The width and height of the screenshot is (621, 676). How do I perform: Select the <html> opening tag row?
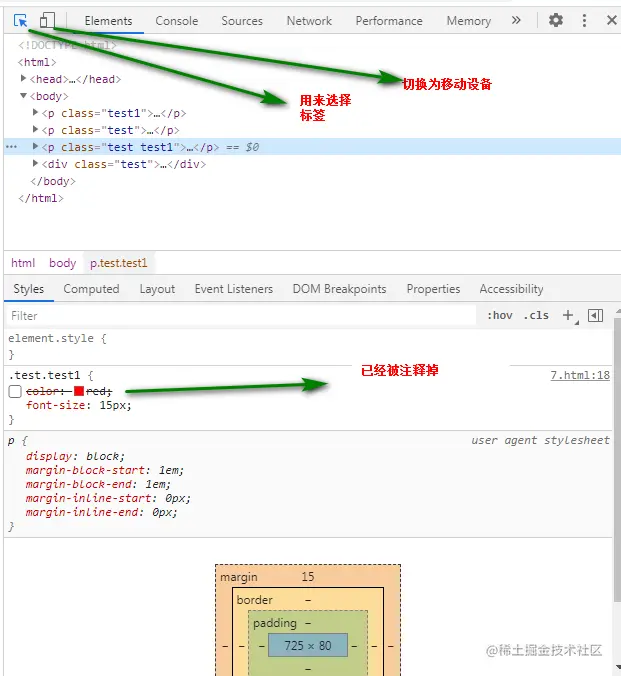pyautogui.click(x=37, y=62)
